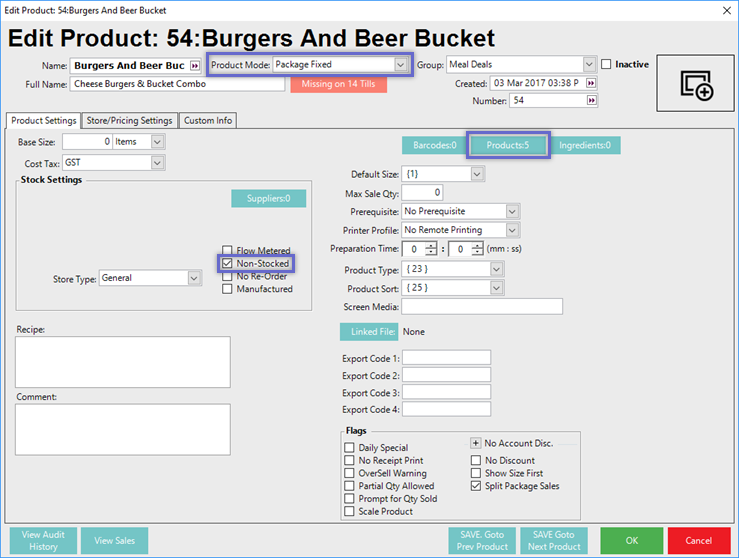Switch to Store/Pricing Settings tab
The height and width of the screenshot is (558, 739).
(129, 120)
